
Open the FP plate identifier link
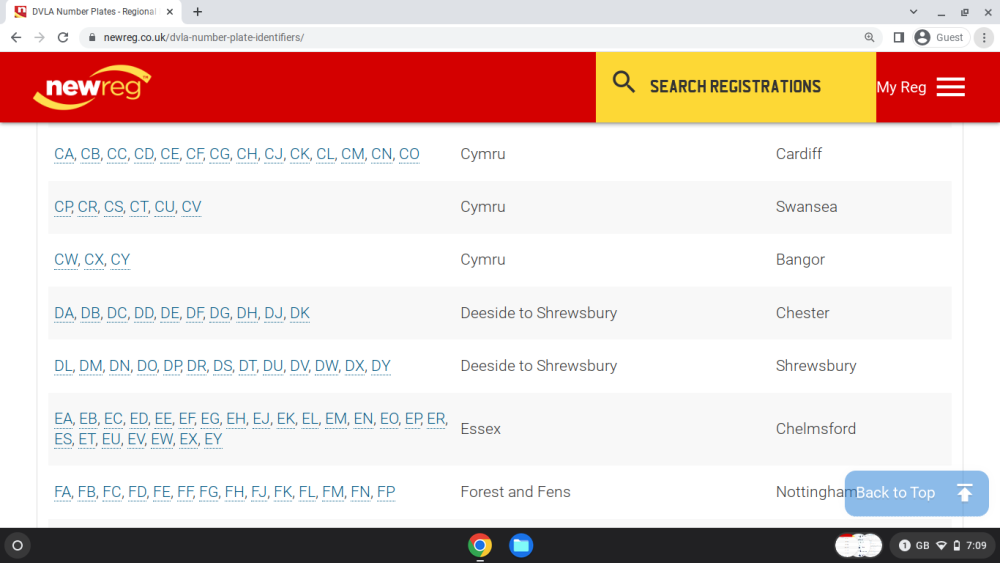point(386,492)
